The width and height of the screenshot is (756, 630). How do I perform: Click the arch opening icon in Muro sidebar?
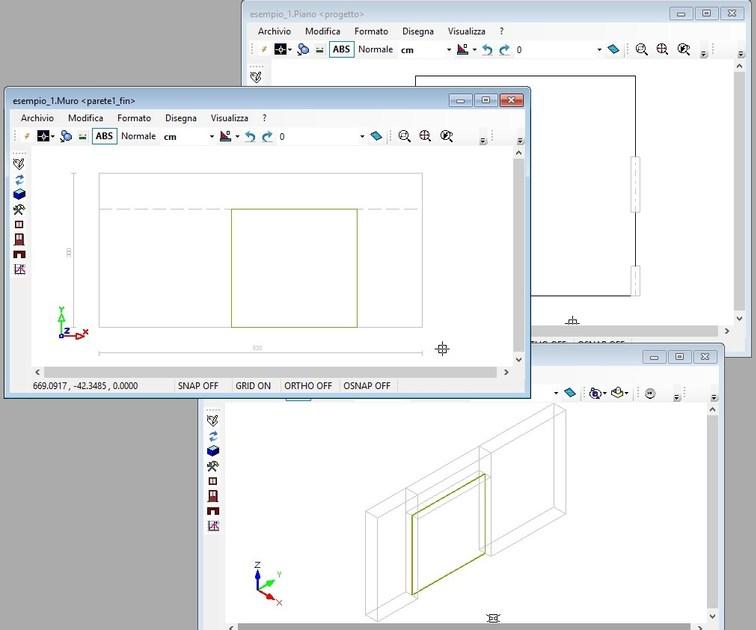click(19, 254)
